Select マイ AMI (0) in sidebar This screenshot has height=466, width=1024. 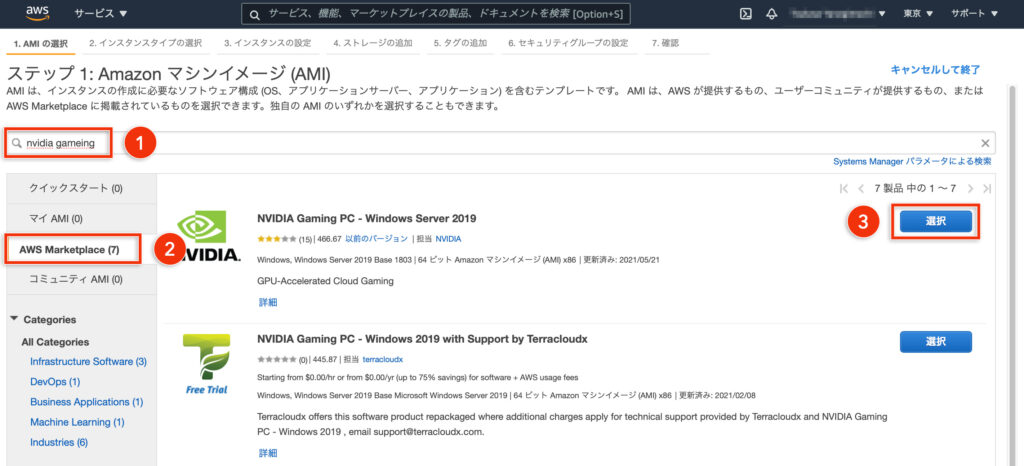click(x=82, y=219)
